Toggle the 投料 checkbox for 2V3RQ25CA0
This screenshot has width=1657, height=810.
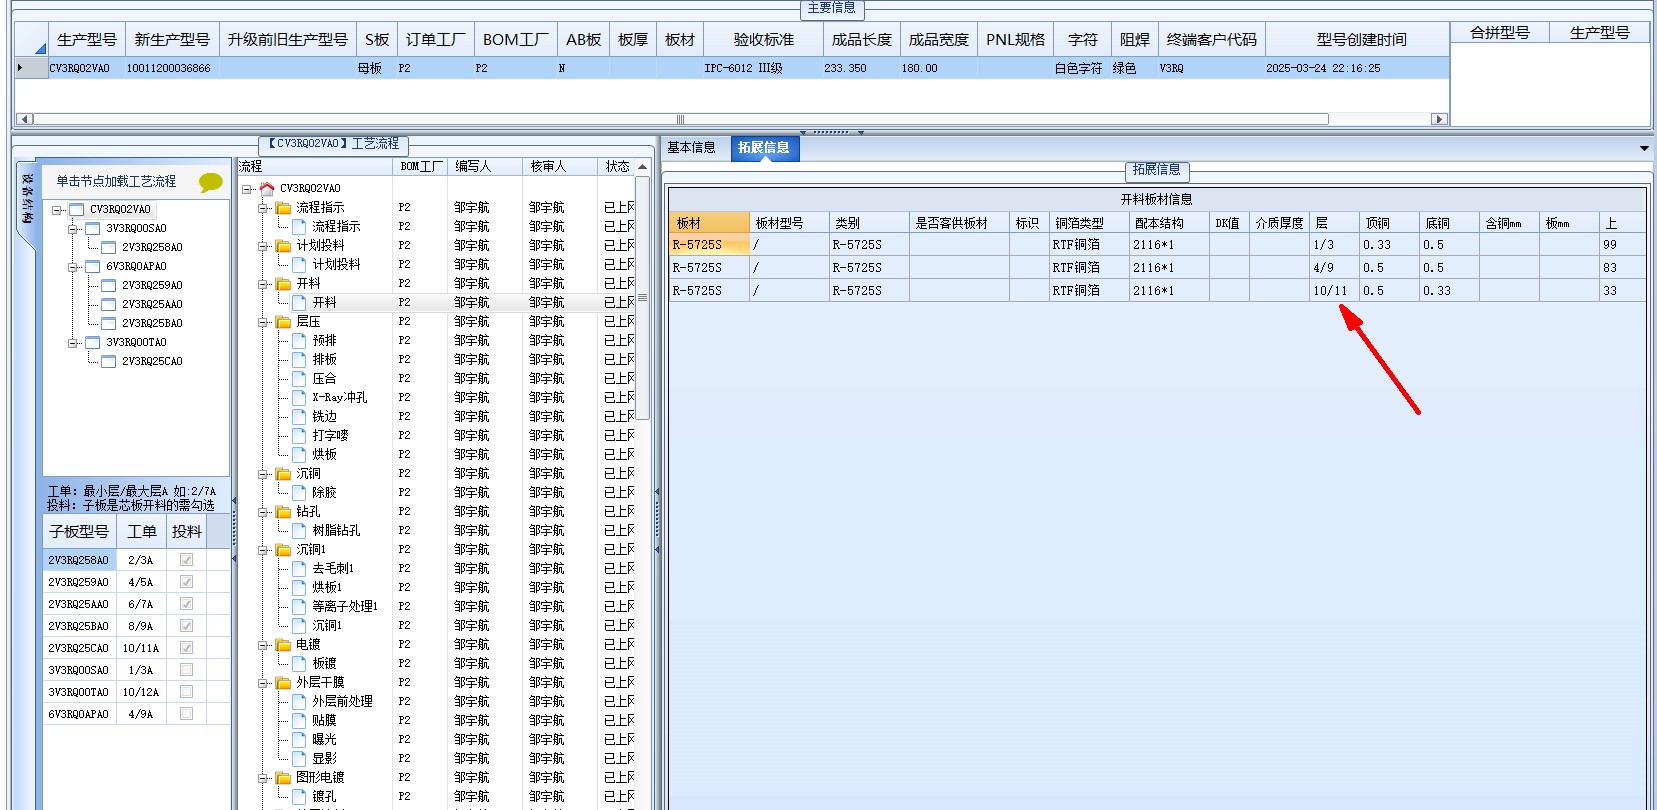point(186,648)
